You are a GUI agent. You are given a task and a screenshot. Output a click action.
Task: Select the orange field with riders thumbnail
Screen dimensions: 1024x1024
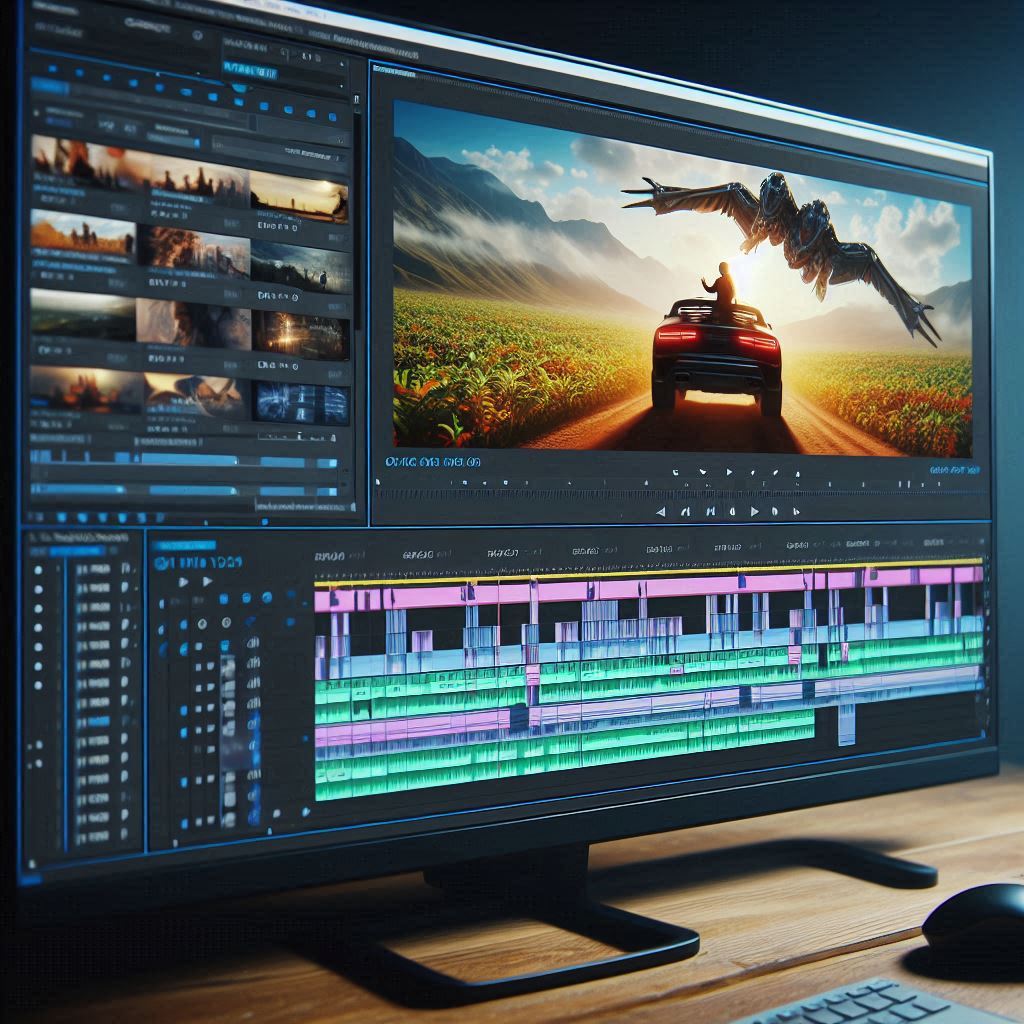point(83,233)
